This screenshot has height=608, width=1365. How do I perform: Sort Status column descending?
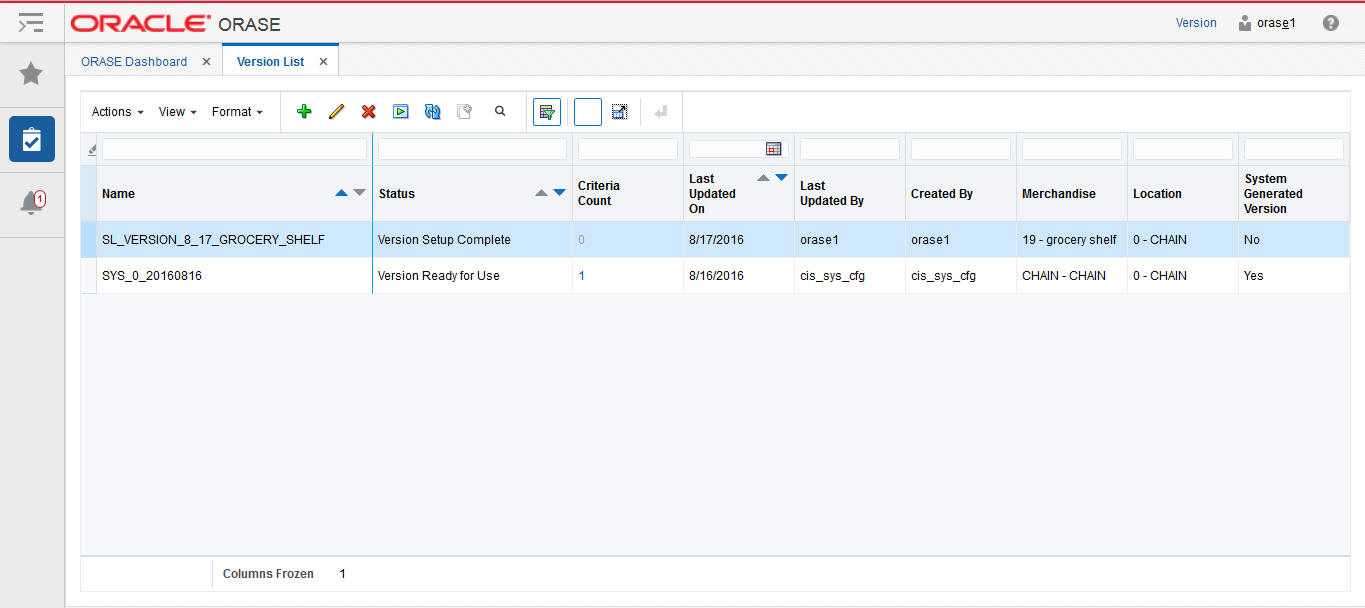pos(560,192)
